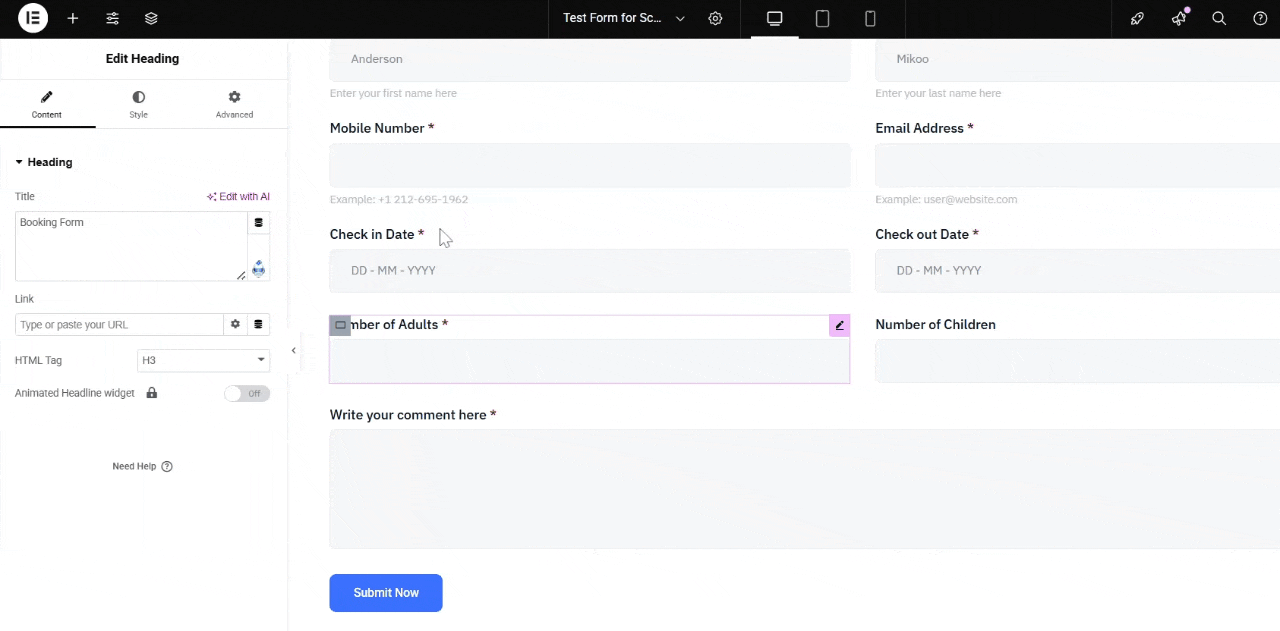
Task: Edit the Number of Adults field pencil icon
Action: coord(839,324)
